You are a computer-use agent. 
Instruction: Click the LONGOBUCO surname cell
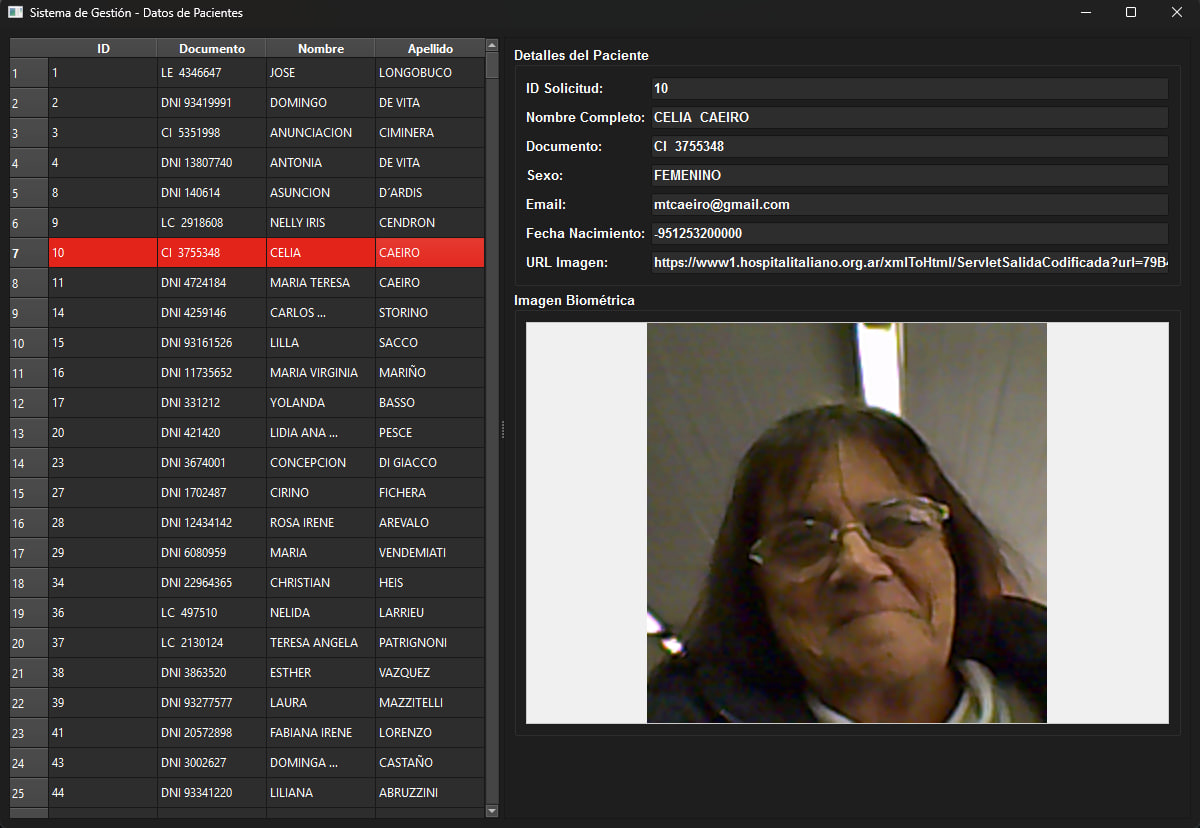[430, 73]
